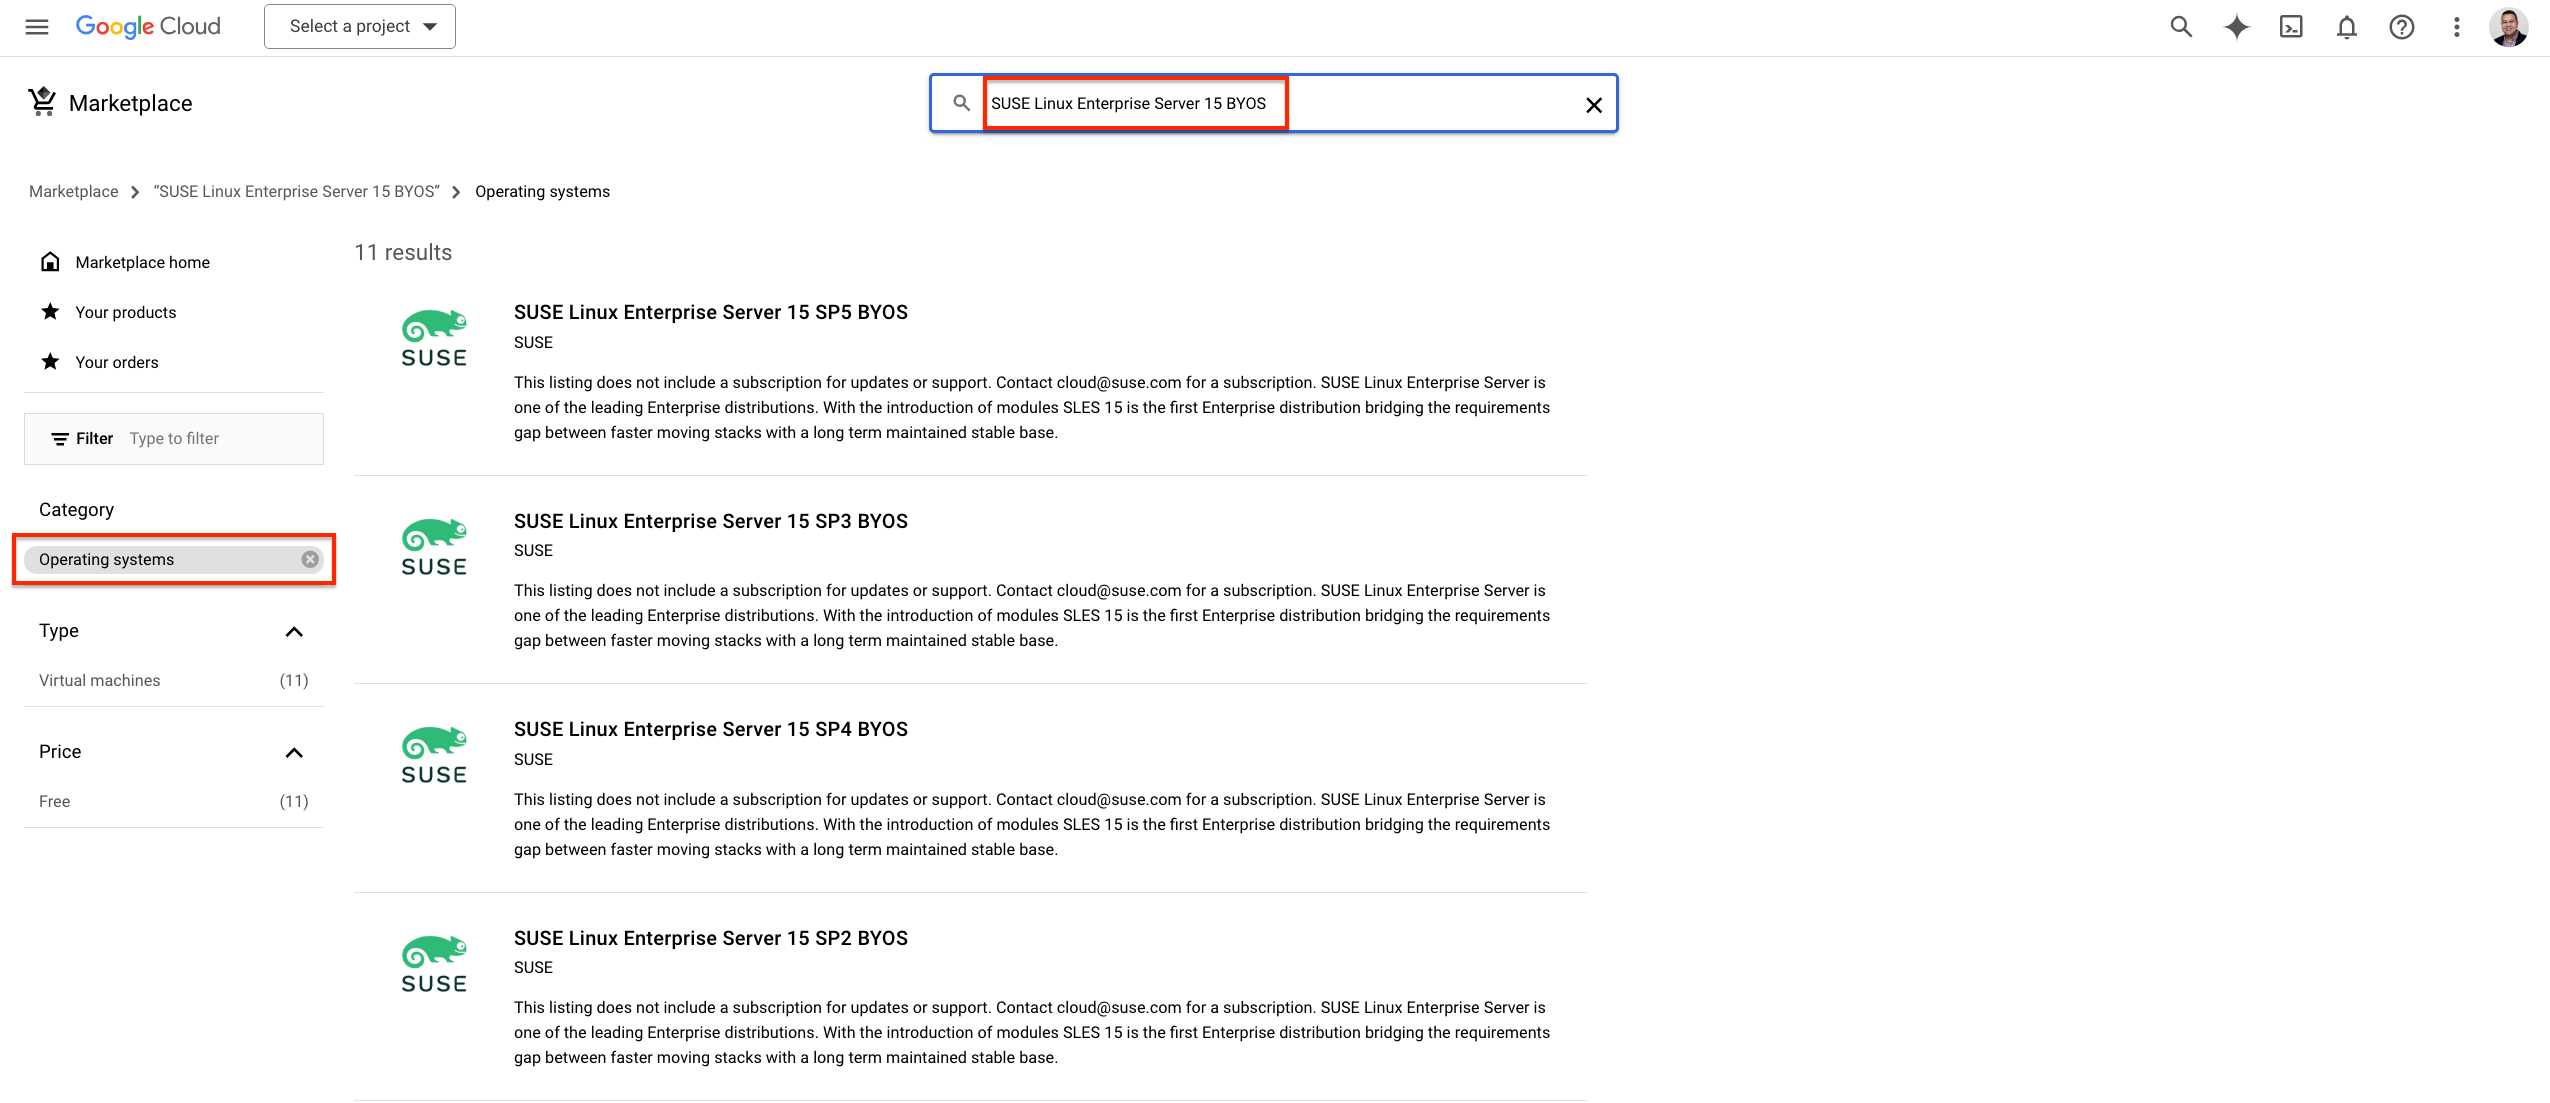This screenshot has width=2550, height=1103.
Task: Open the notifications bell
Action: [x=2346, y=27]
